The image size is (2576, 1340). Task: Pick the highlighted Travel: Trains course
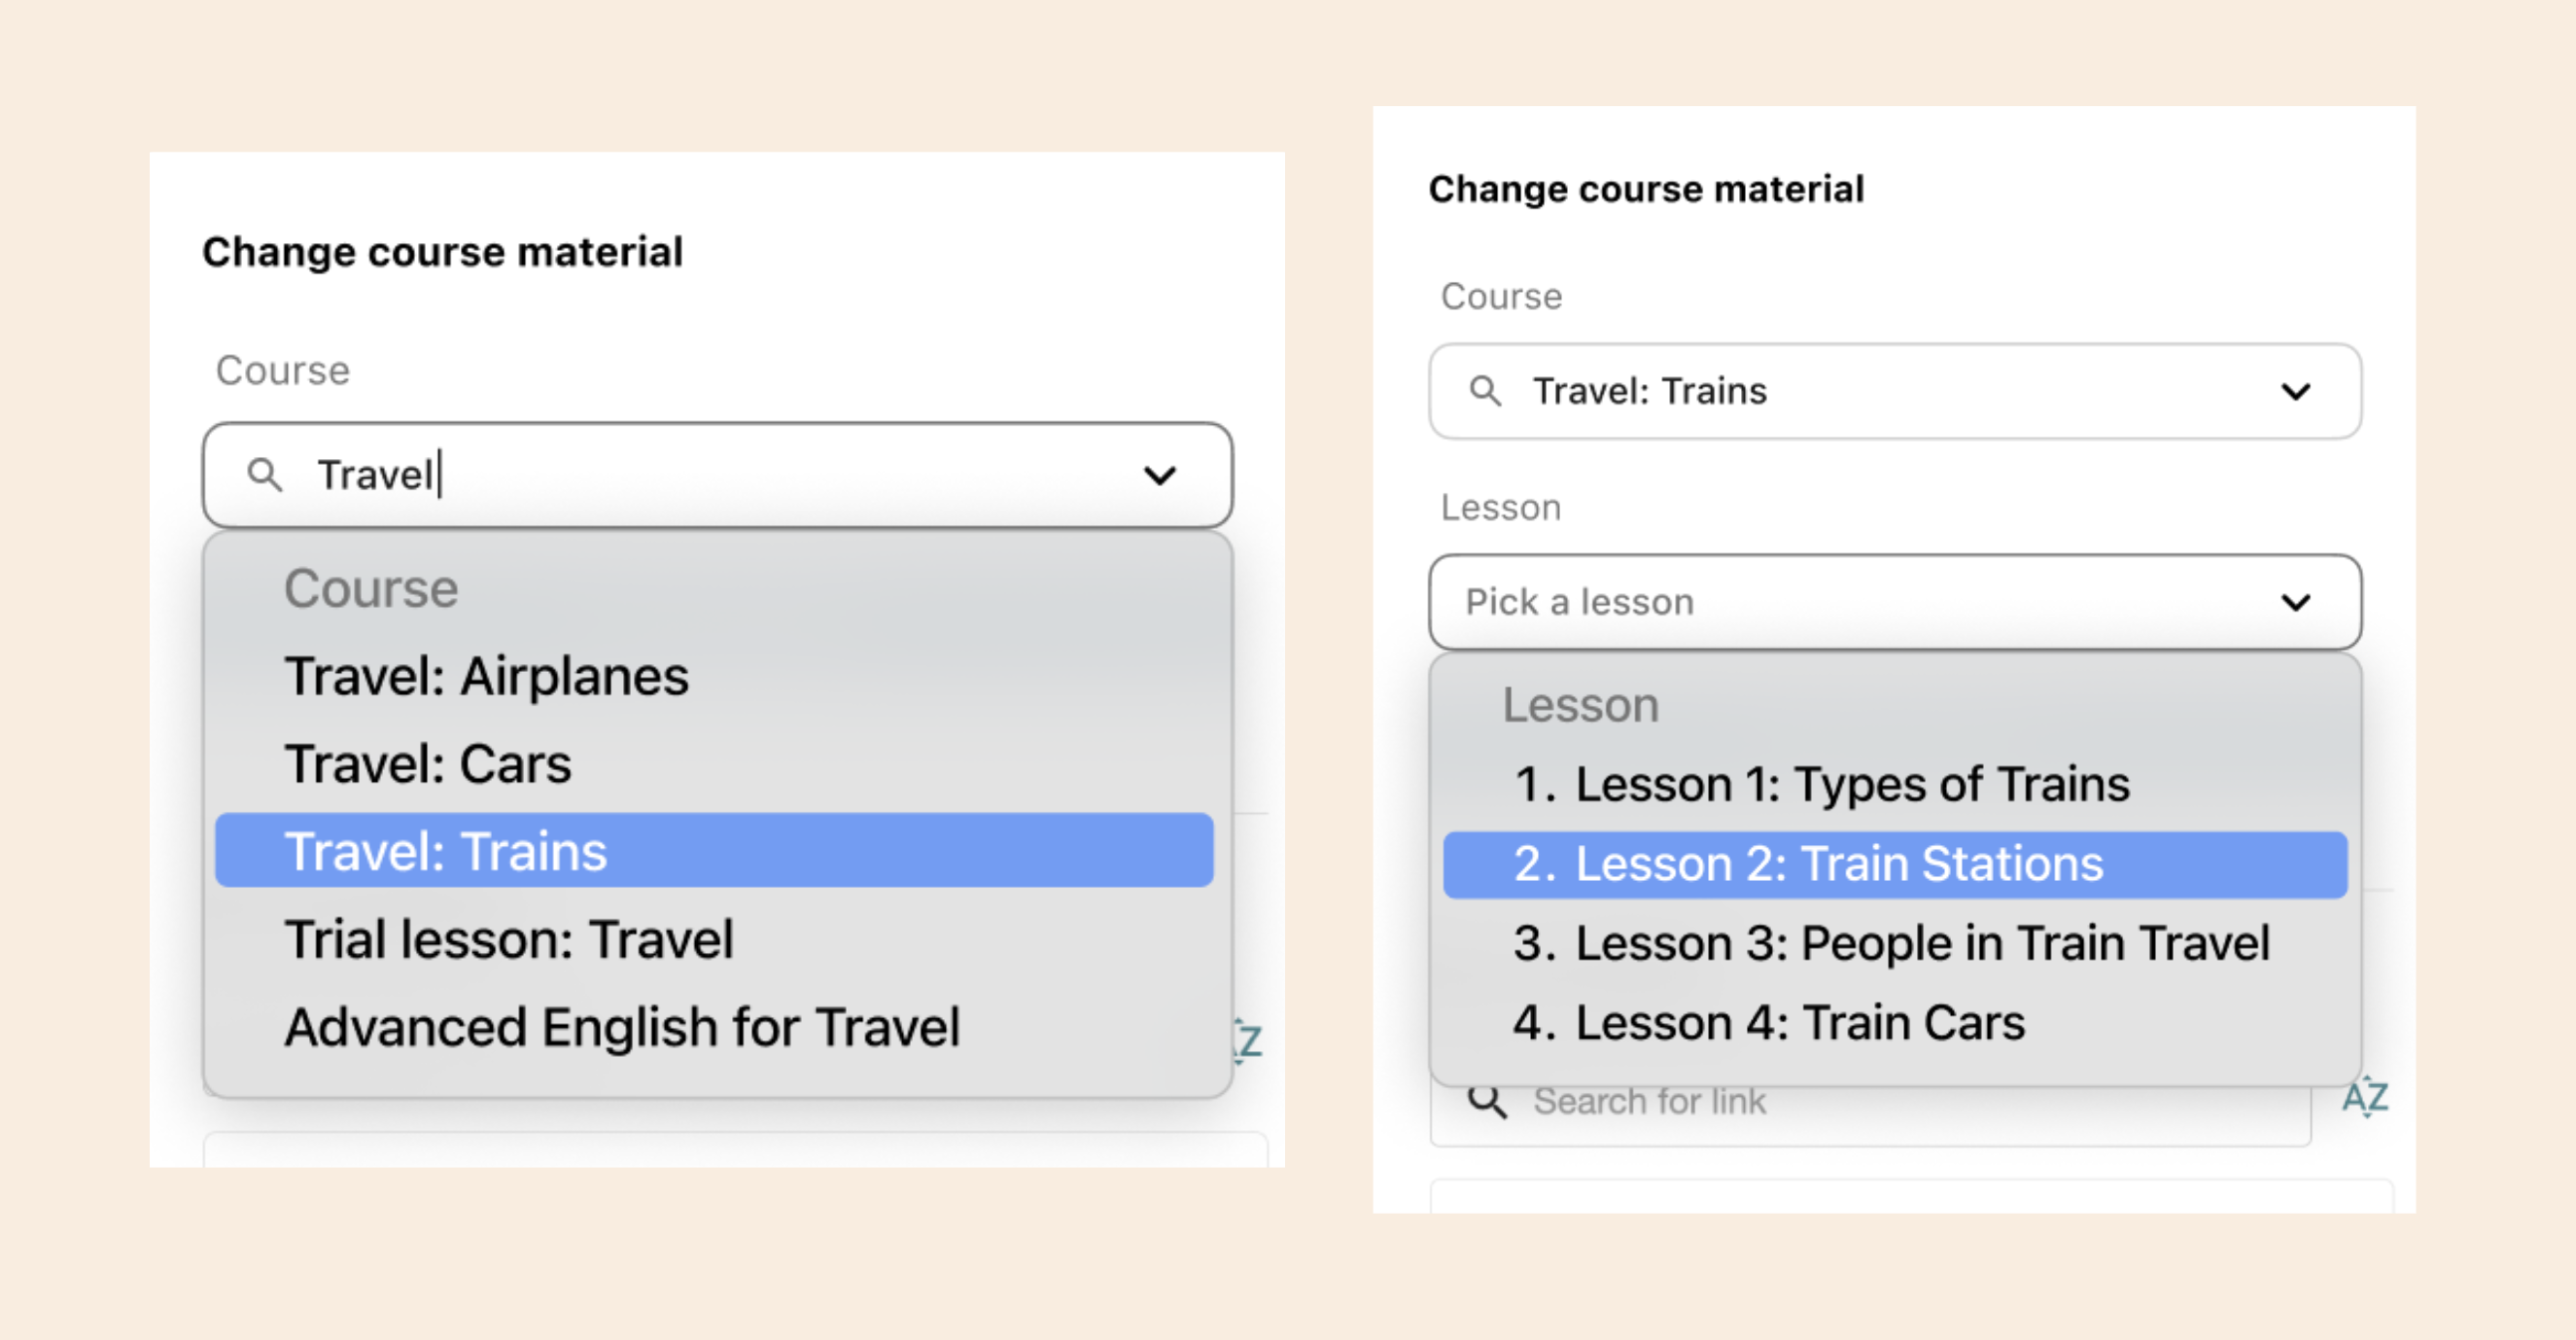coord(714,851)
